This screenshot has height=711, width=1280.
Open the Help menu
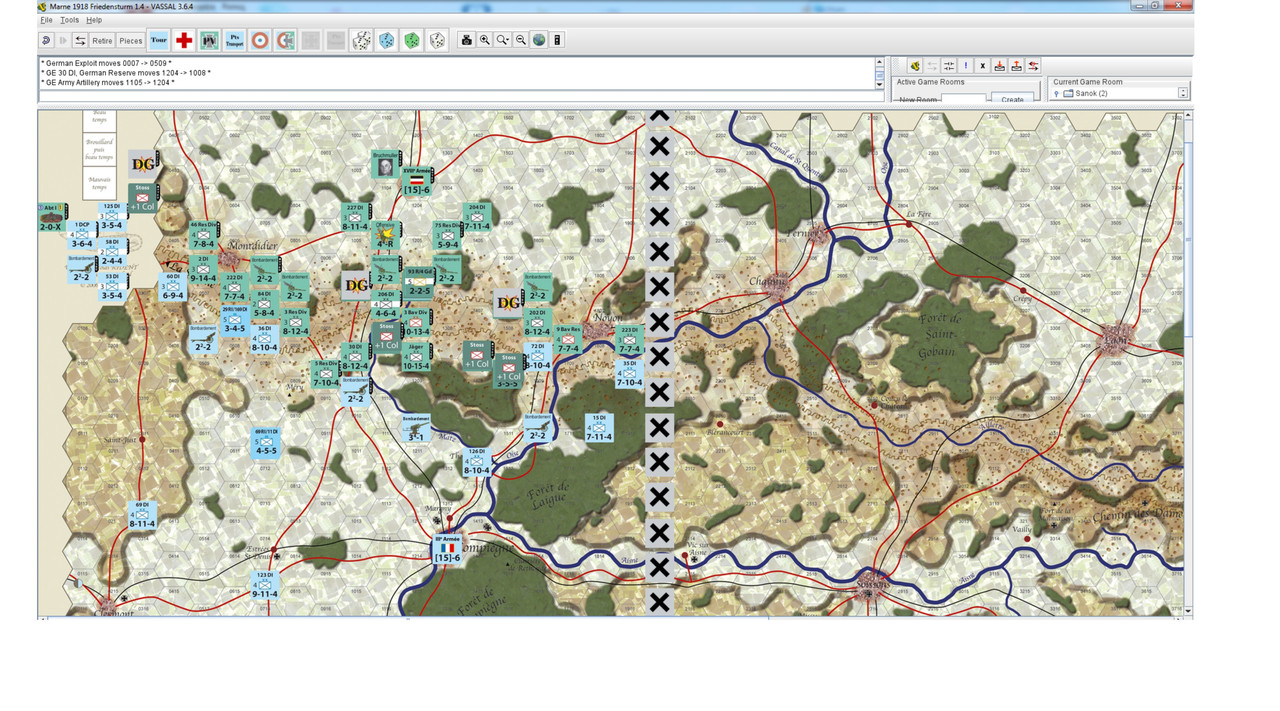click(x=94, y=20)
